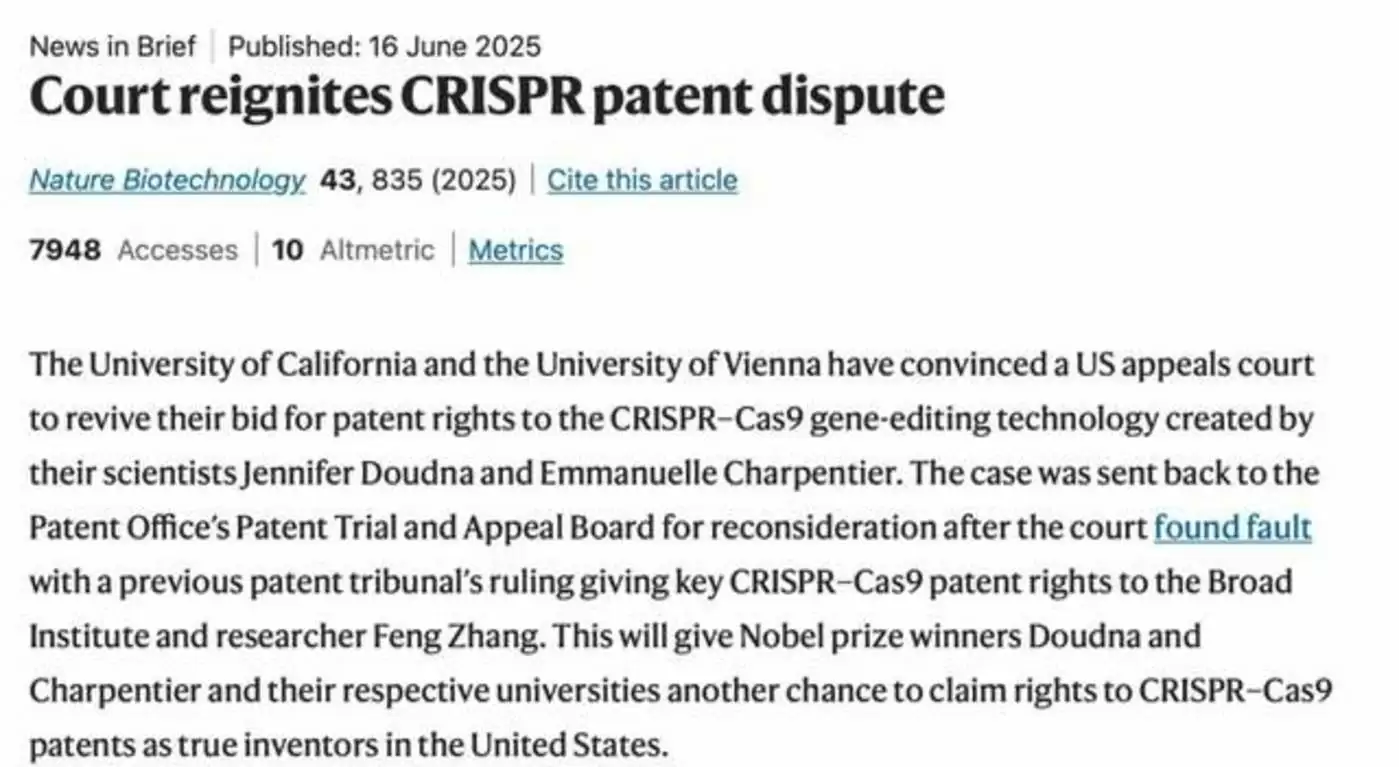1399x767 pixels.
Task: Open the Nature Biotechnology journal link
Action: click(x=167, y=180)
